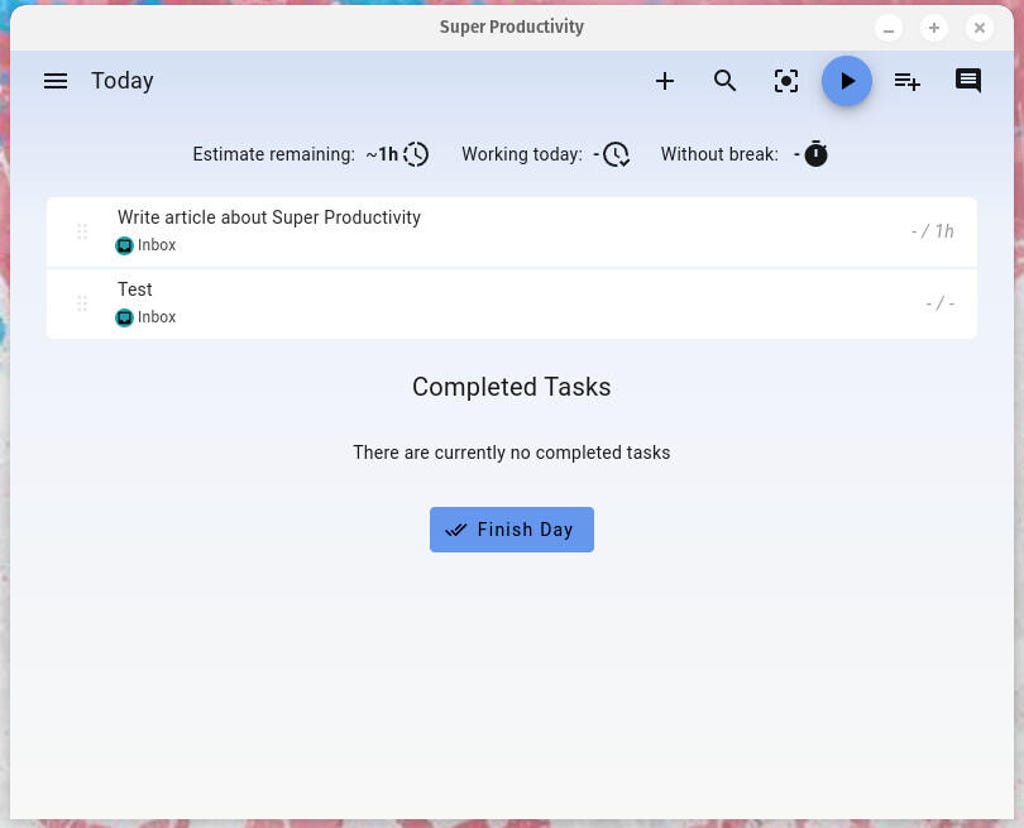The image size is (1024, 828).
Task: Maximize the Super Productivity window
Action: 934,28
